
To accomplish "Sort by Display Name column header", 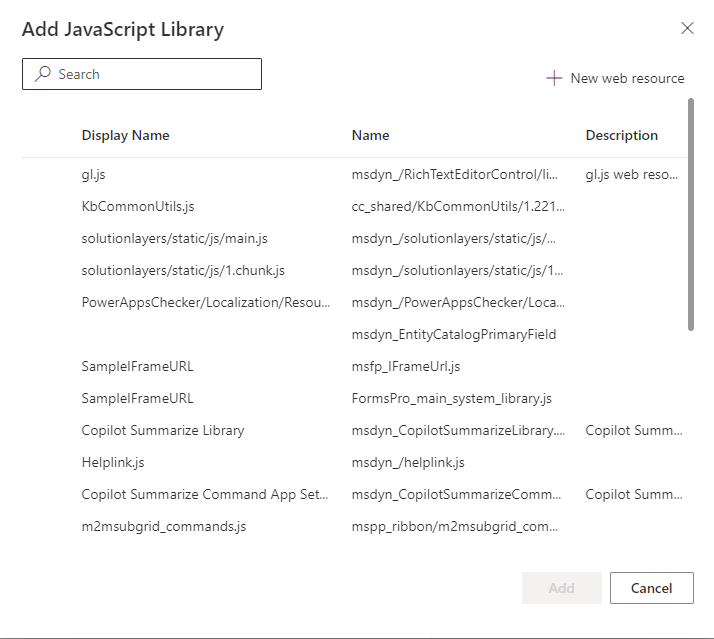I will (x=125, y=135).
